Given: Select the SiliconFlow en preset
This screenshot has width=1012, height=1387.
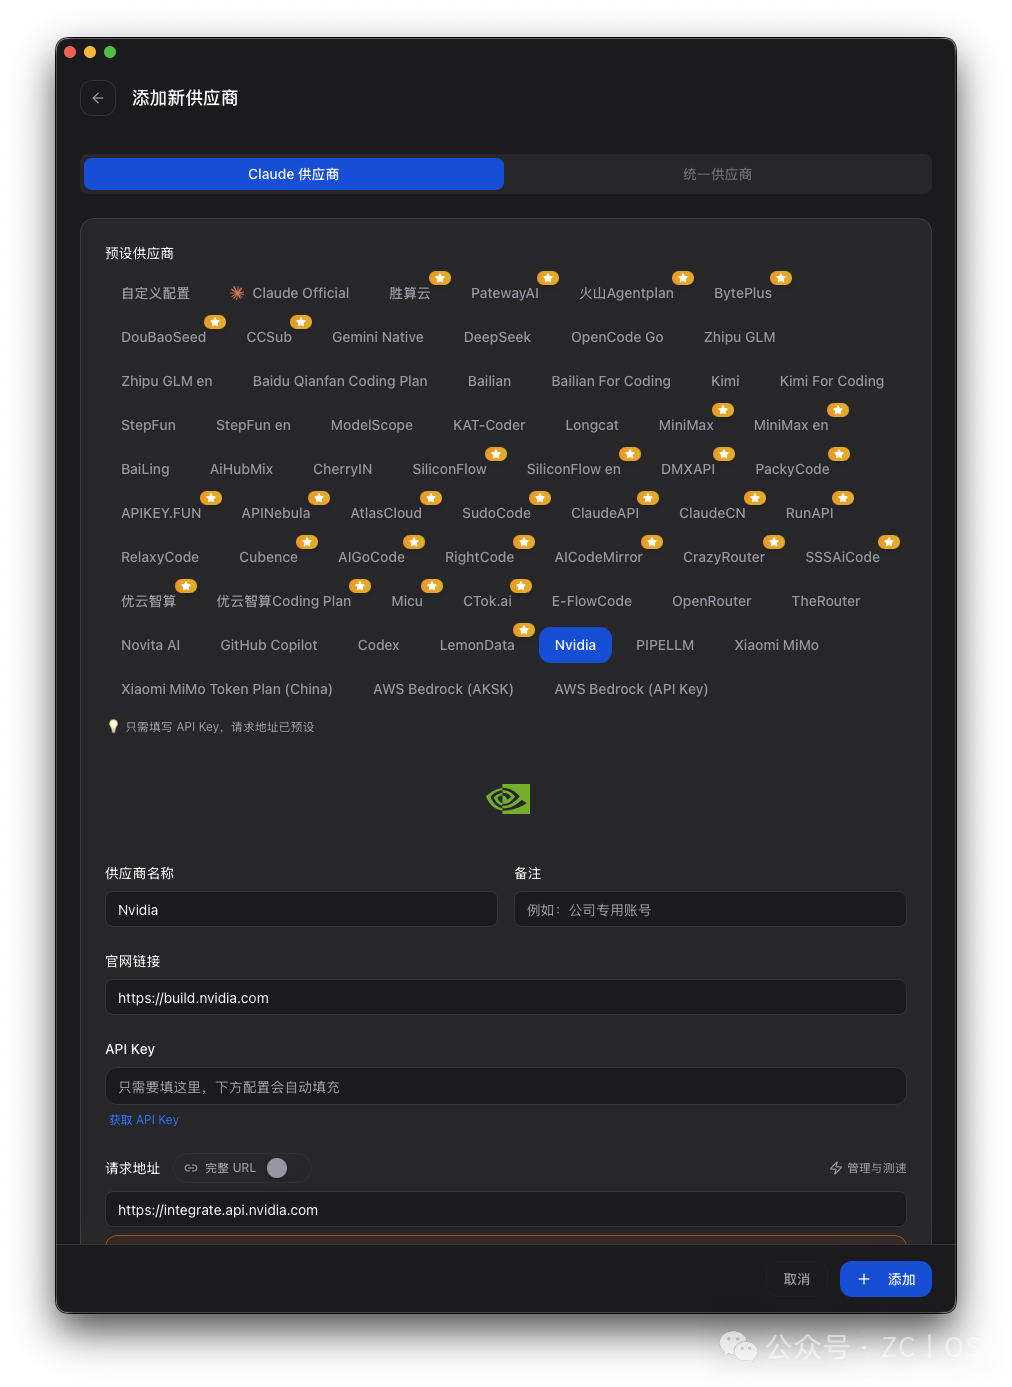Looking at the screenshot, I should 574,469.
